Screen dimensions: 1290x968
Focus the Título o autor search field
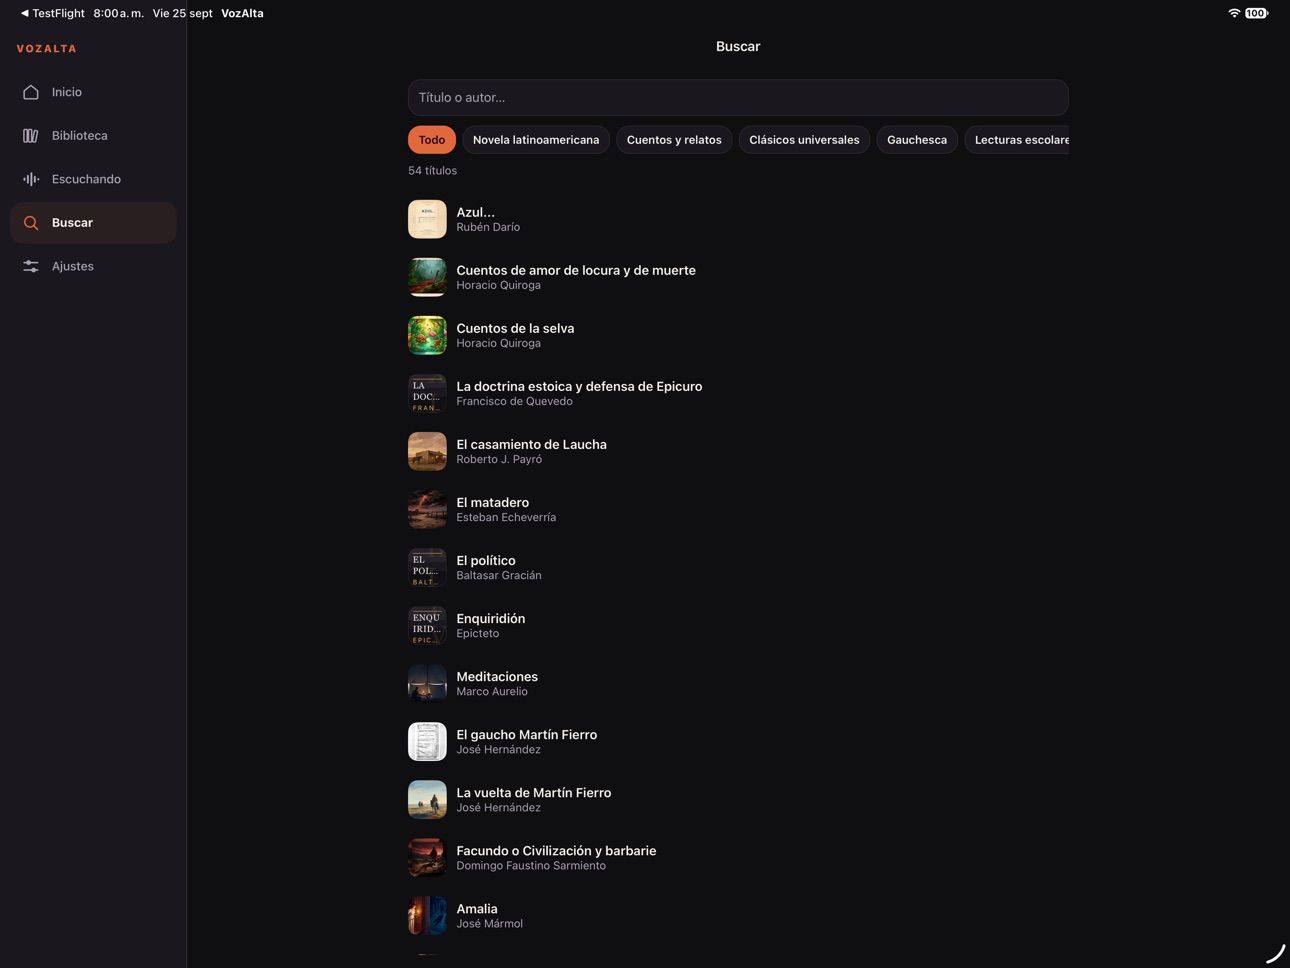pyautogui.click(x=738, y=98)
